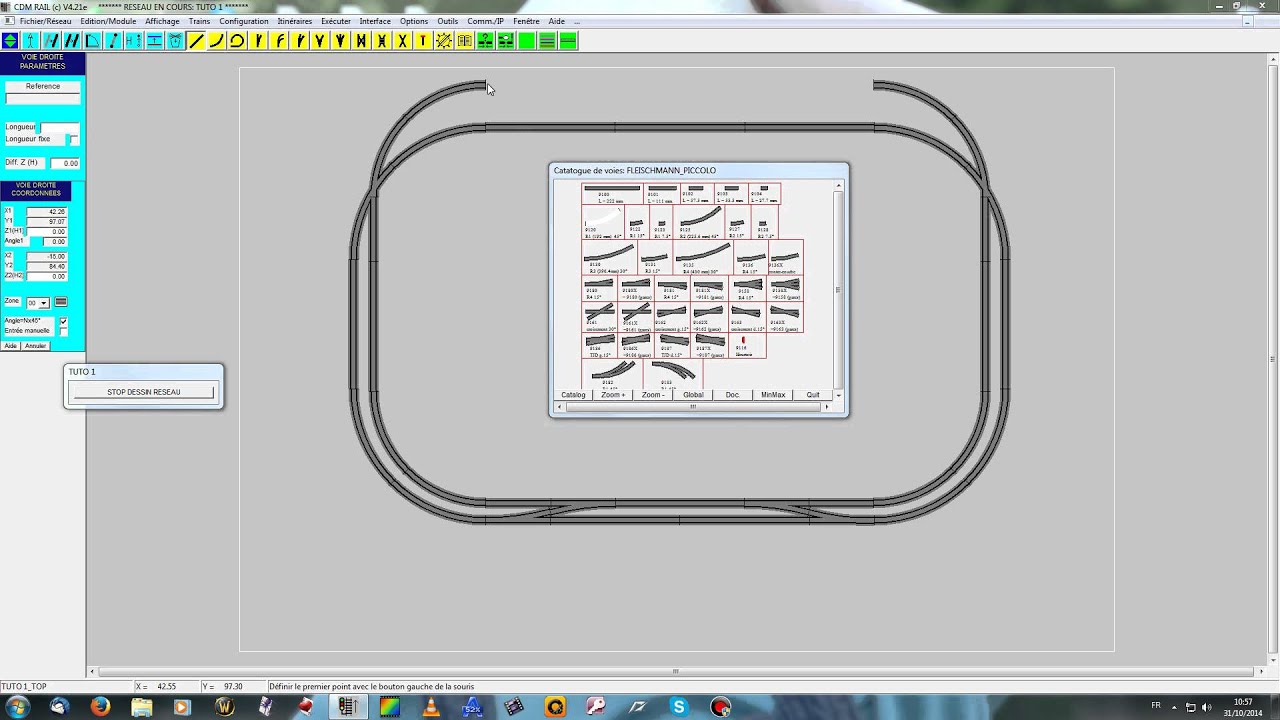Uncheck the Angle=Nx45° checkbox
The width and height of the screenshot is (1280, 720).
tap(63, 321)
